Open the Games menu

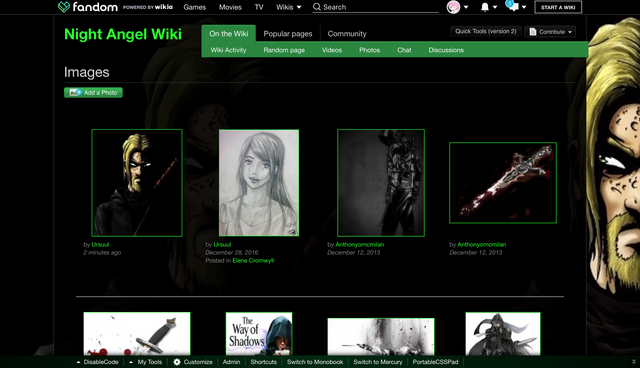point(195,7)
